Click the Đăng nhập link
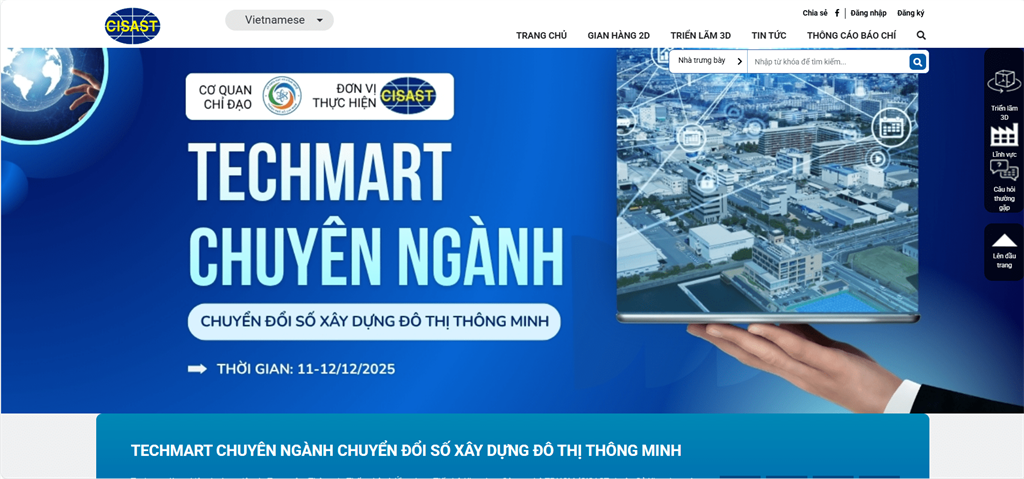The height and width of the screenshot is (479, 1024). [868, 13]
